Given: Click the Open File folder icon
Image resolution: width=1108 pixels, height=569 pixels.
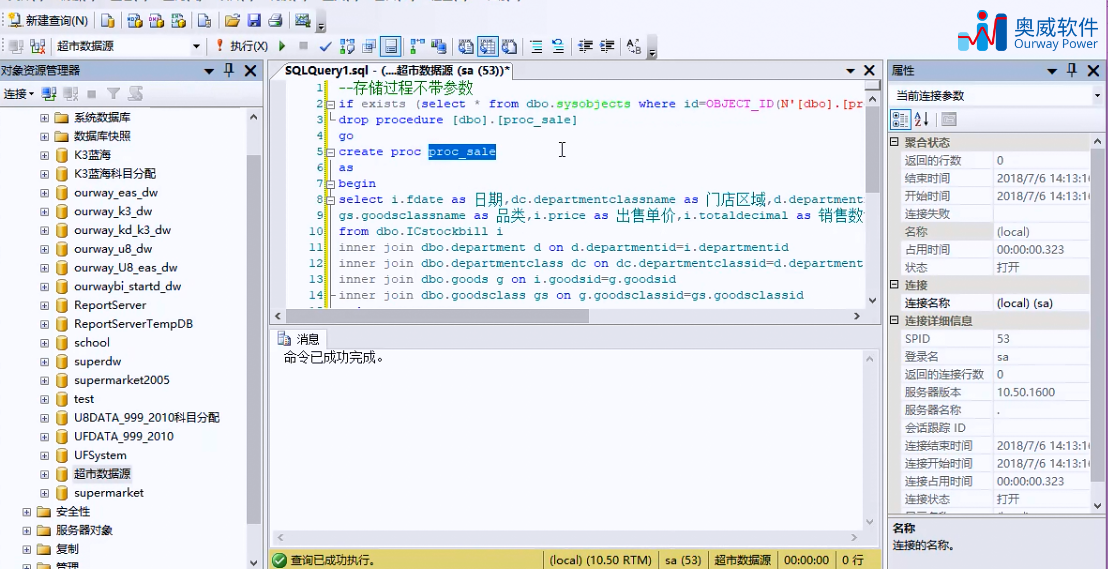Looking at the screenshot, I should [232, 20].
